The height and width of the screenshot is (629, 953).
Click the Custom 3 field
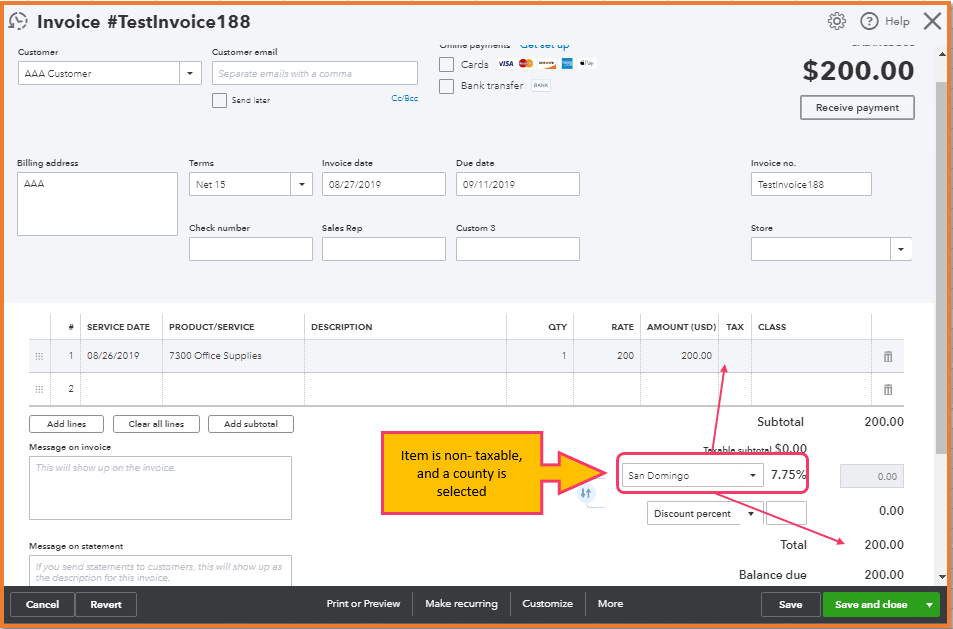(x=518, y=249)
